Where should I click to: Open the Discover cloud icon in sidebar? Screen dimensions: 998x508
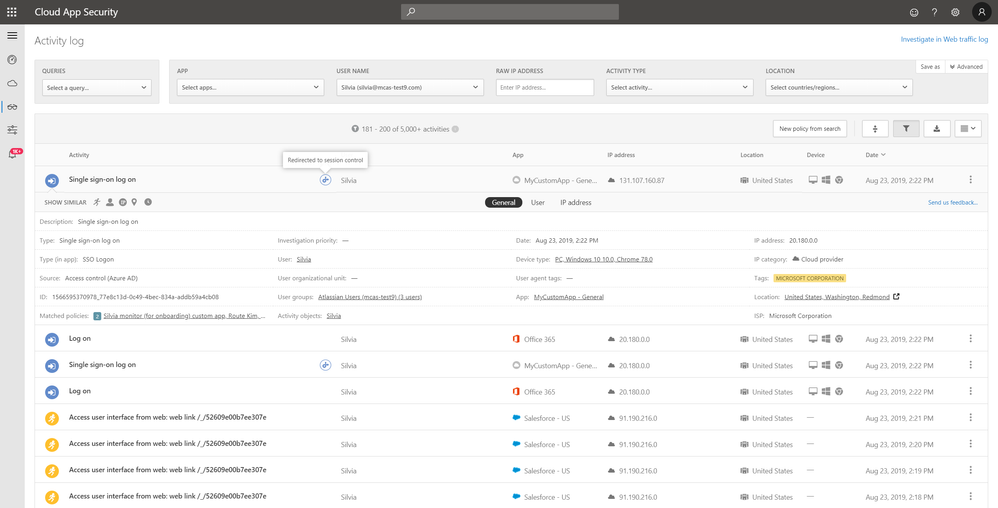12,83
